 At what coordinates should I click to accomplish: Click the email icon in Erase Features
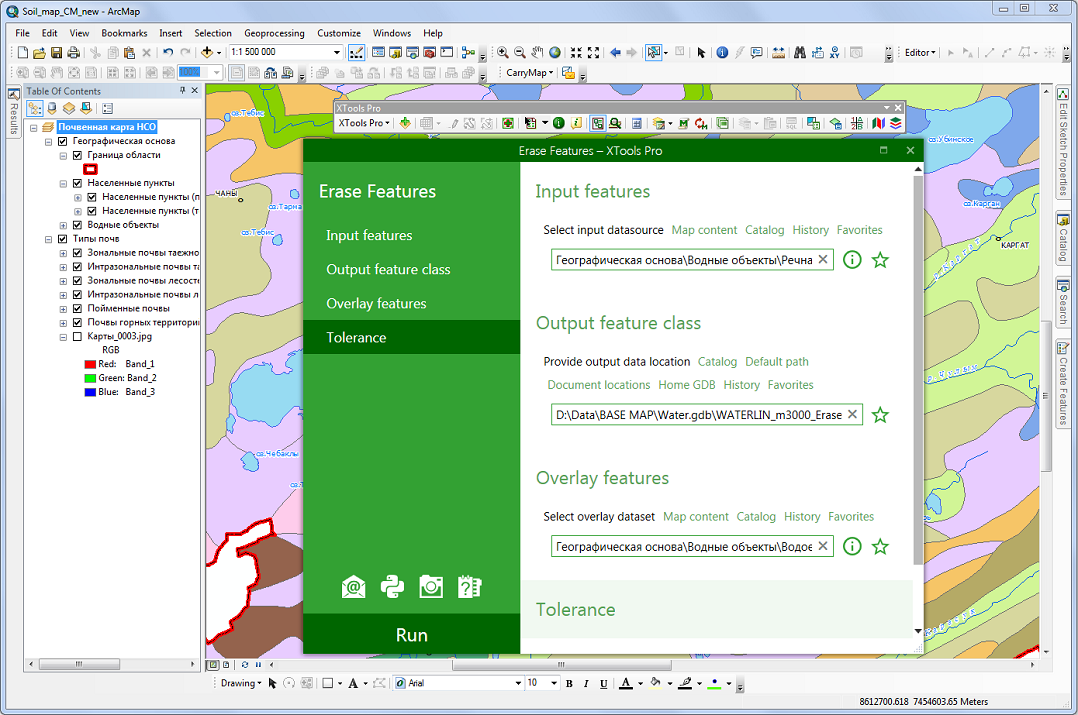click(353, 587)
